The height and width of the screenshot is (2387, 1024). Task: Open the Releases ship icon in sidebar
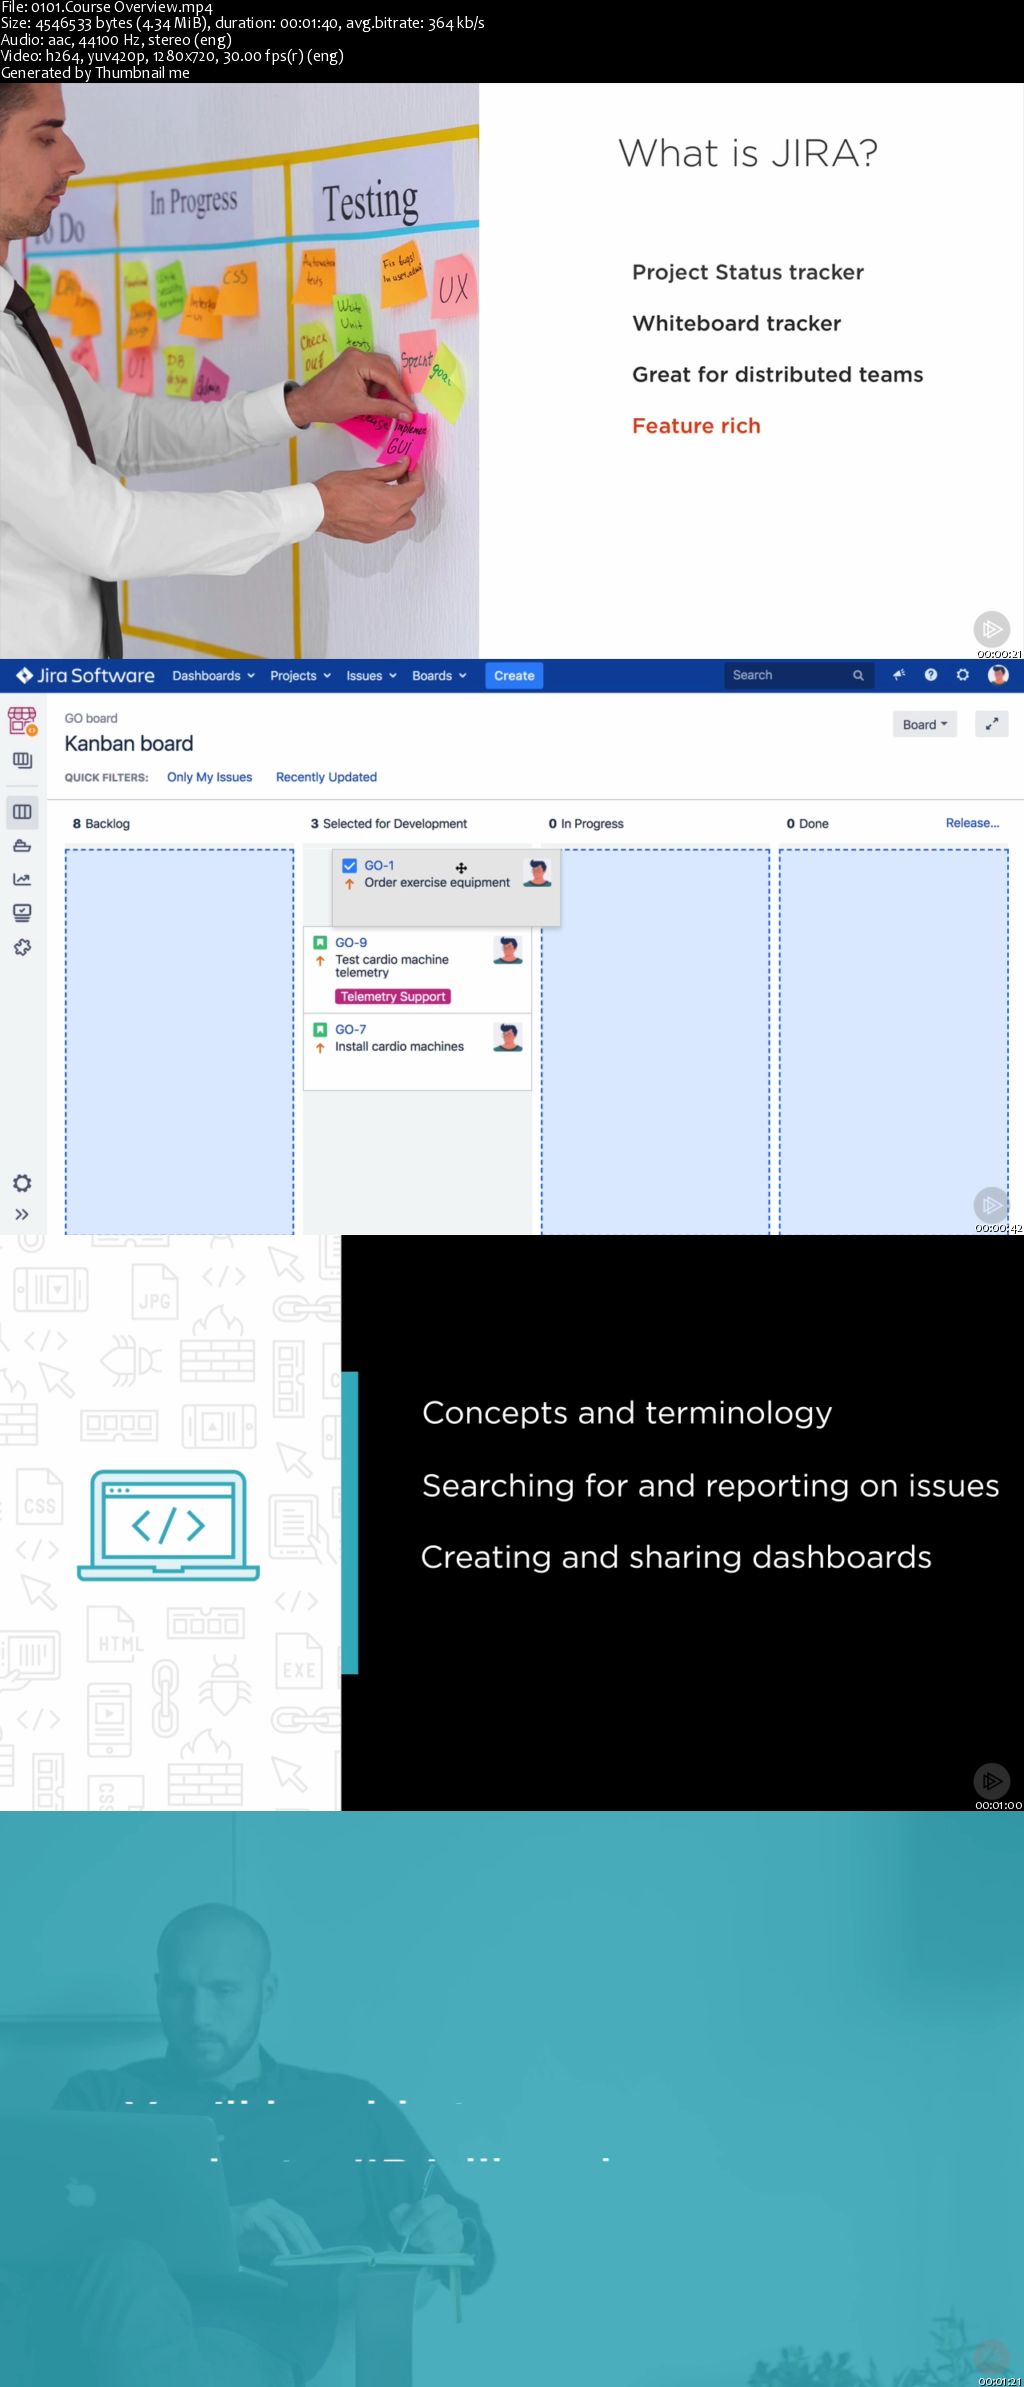click(x=22, y=846)
